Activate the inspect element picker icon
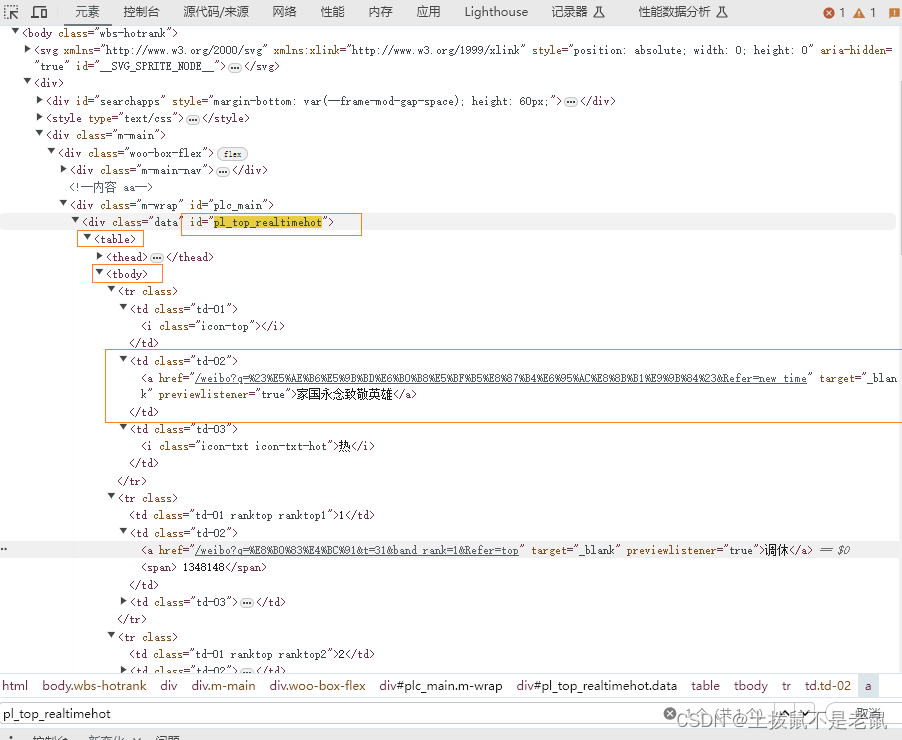The width and height of the screenshot is (902, 740). [x=12, y=12]
